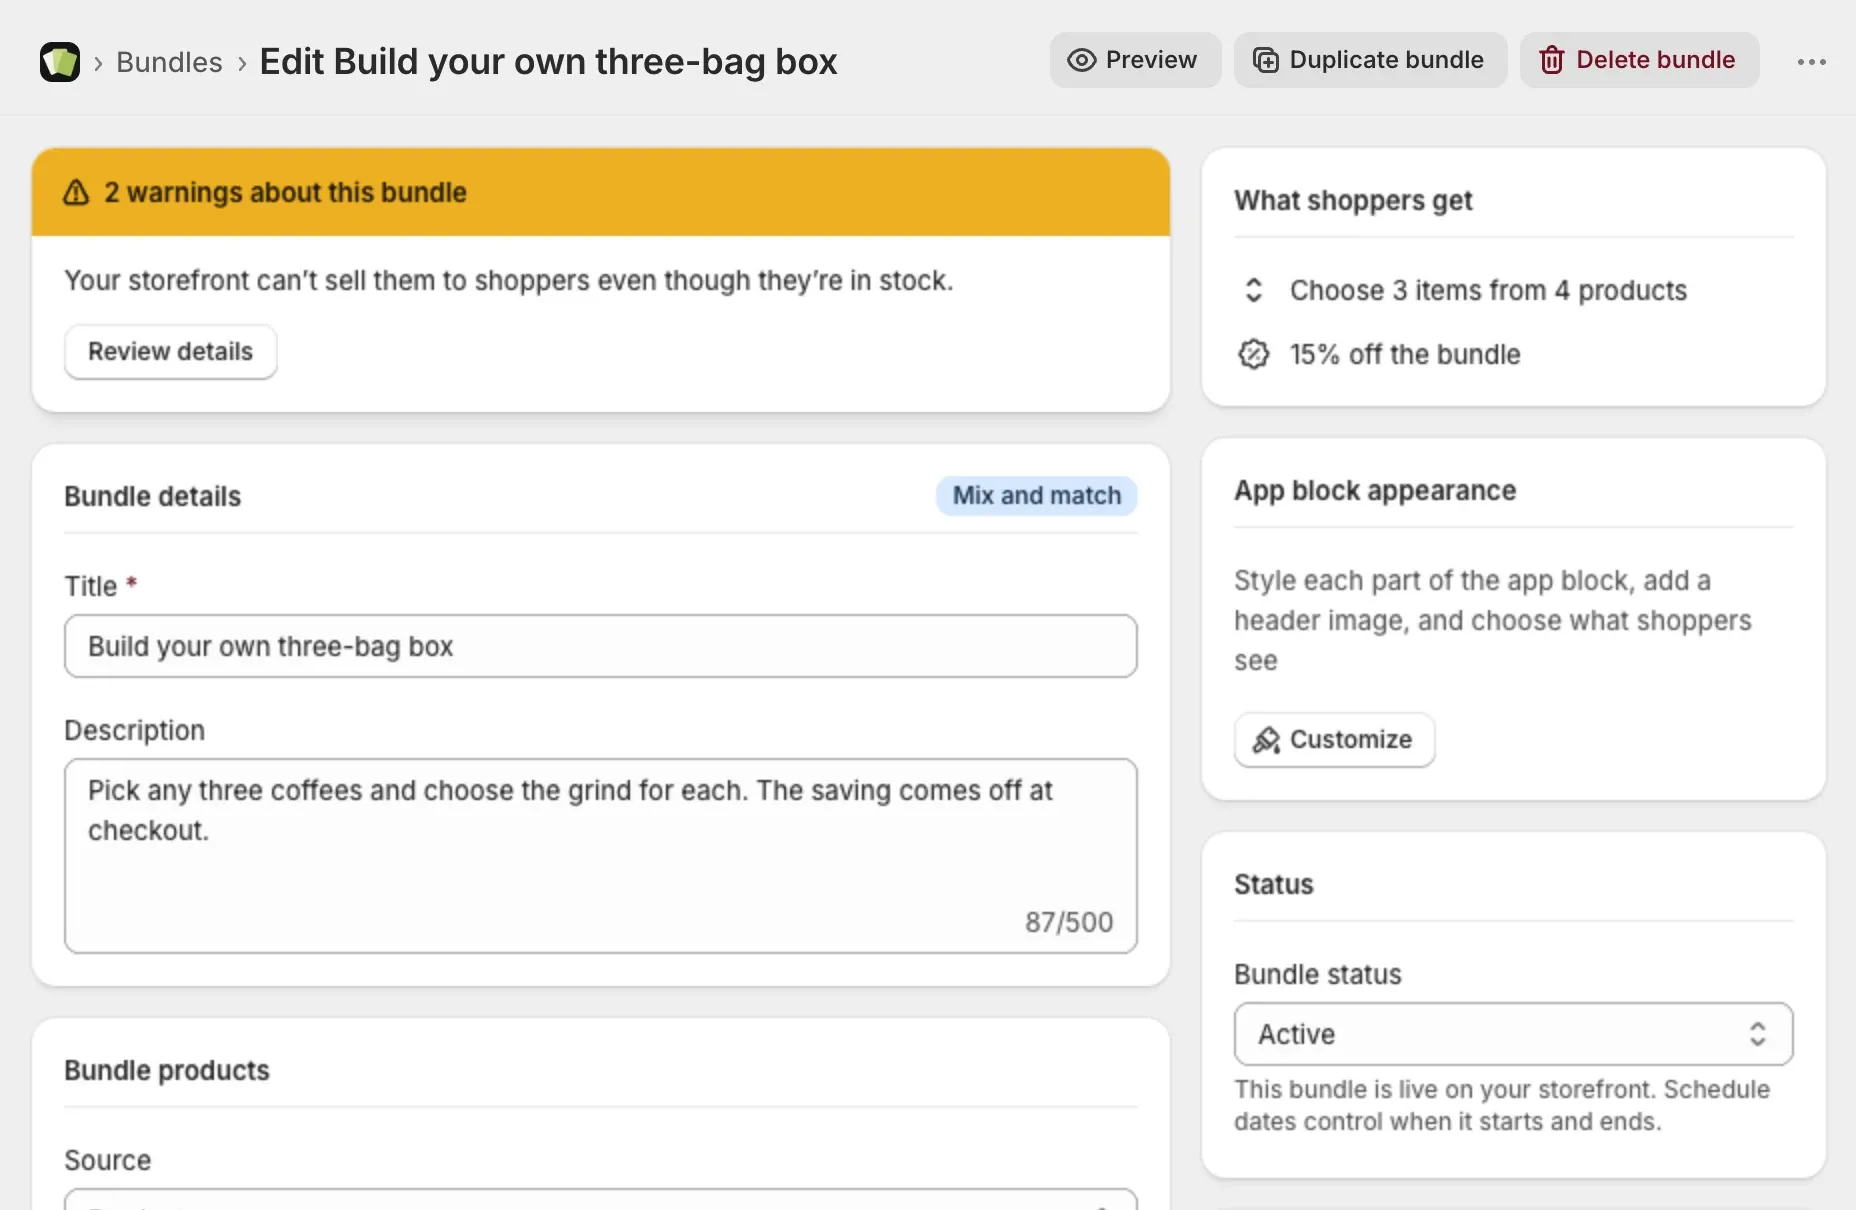
Task: Click the 87/500 character counter
Action: point(1069,922)
